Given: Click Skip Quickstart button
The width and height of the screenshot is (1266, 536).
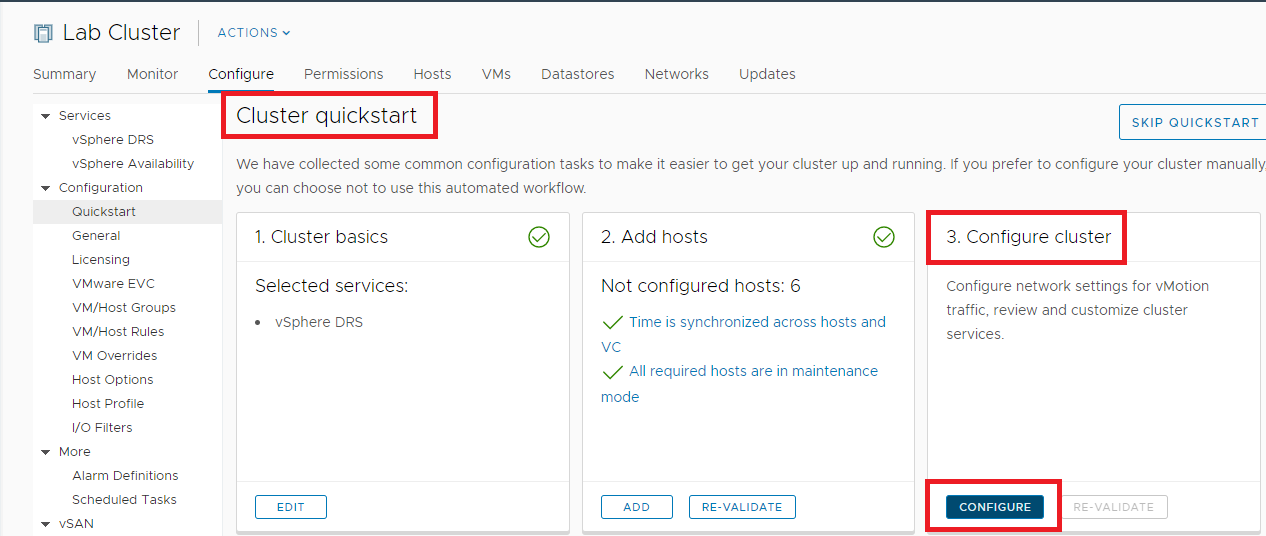Looking at the screenshot, I should point(1194,123).
